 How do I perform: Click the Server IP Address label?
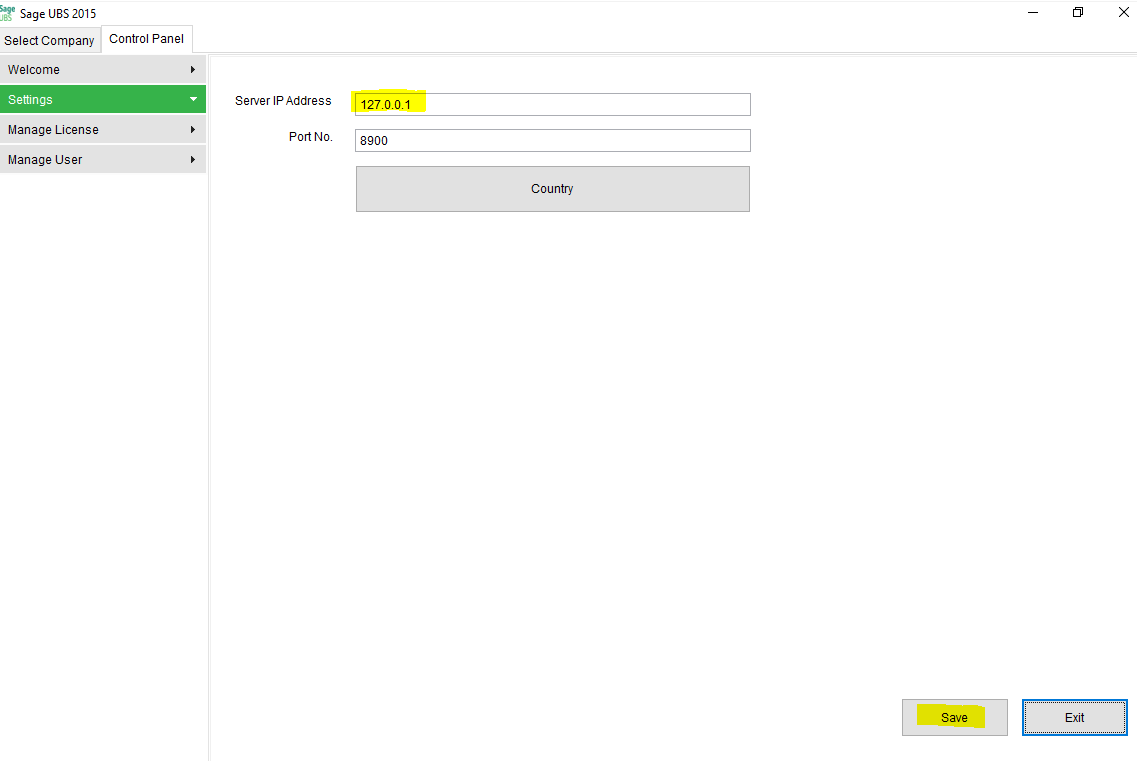283,101
